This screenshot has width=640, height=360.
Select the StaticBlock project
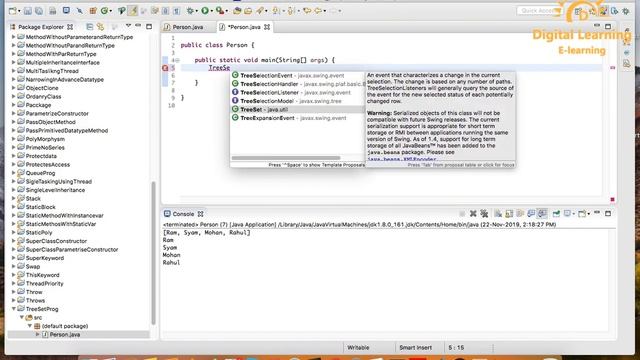tap(40, 207)
